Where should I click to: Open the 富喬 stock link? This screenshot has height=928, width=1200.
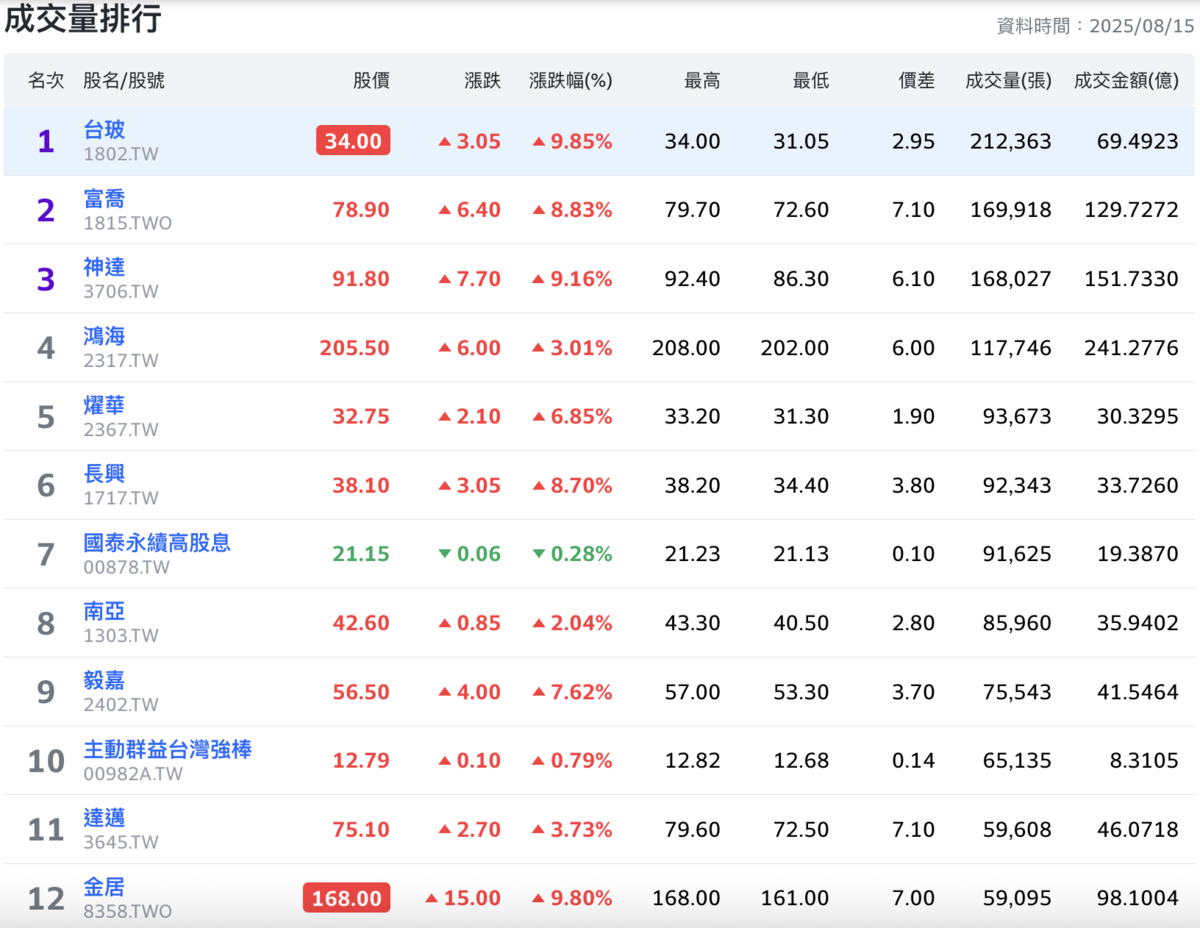[x=104, y=198]
